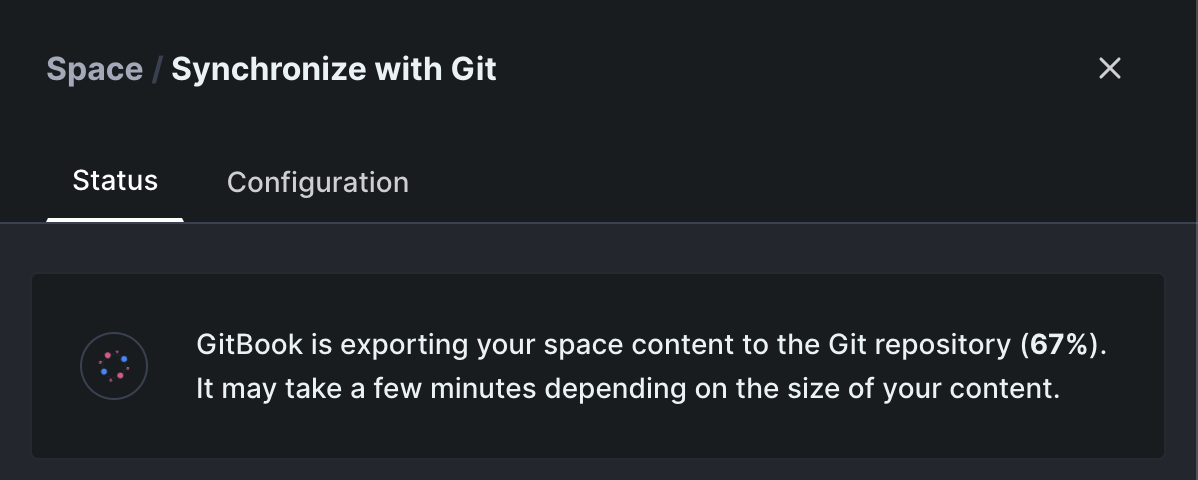Close the Synchronize with Git dialog

1110,68
